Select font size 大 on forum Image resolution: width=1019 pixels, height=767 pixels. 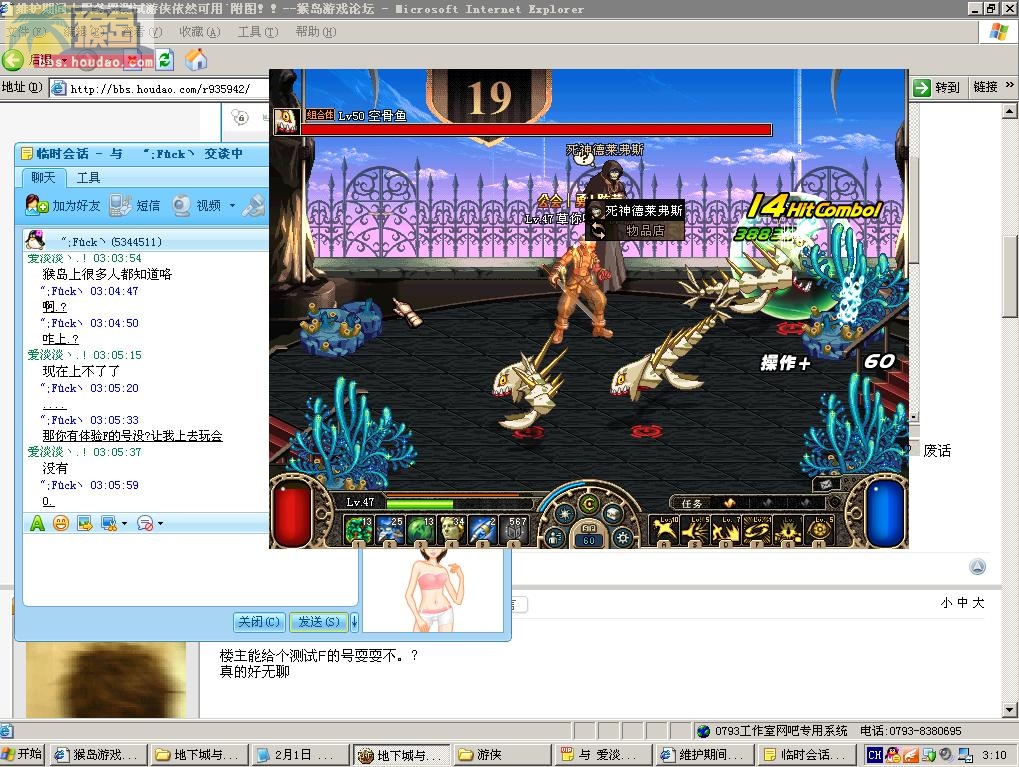[978, 603]
